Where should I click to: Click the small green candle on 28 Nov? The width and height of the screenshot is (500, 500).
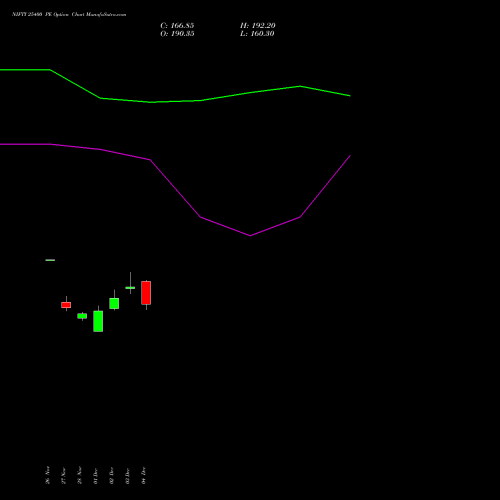82,316
